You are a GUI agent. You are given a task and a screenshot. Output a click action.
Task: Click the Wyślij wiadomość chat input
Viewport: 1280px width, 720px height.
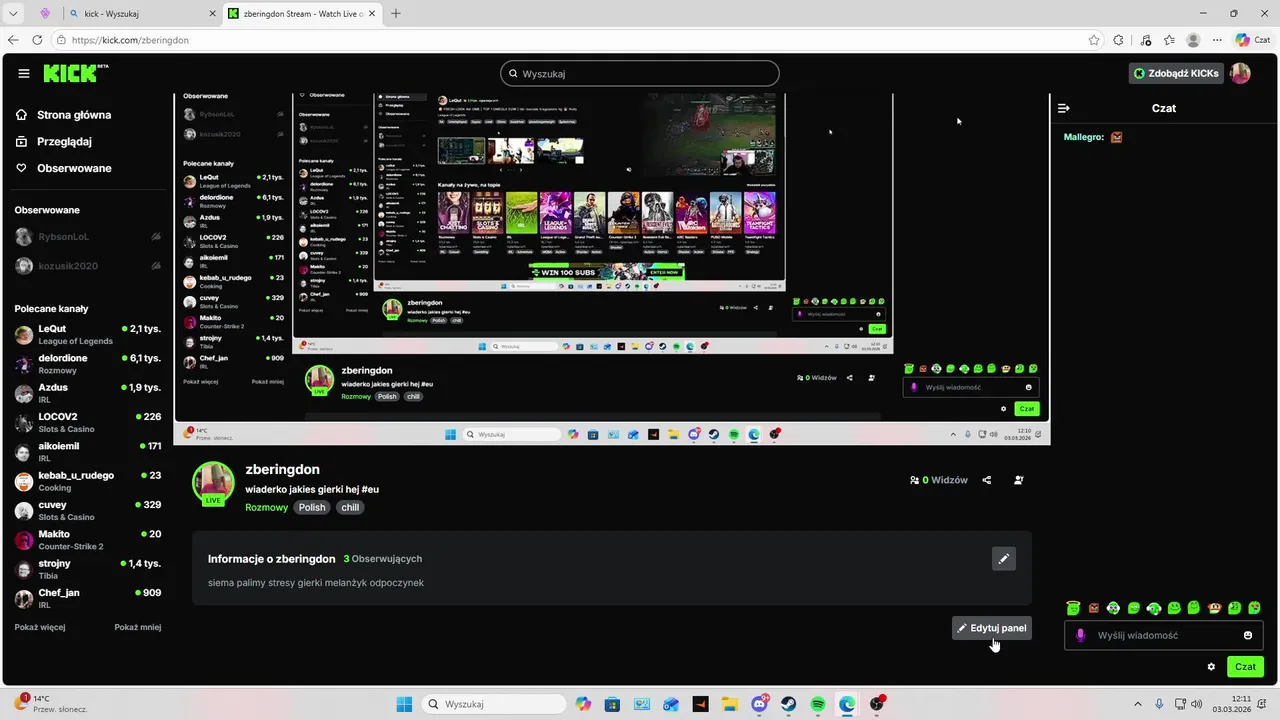(1163, 635)
